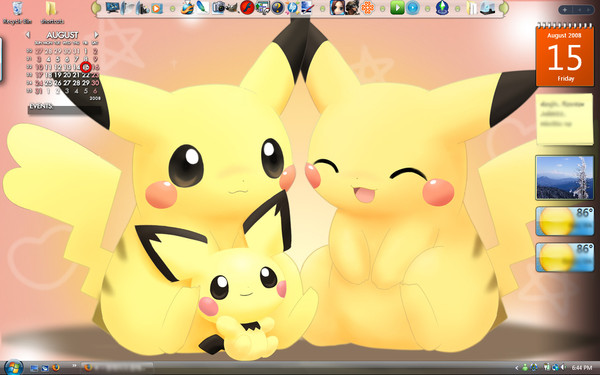Screen dimensions: 600x375
Task: Open the computer drive icon at dock end
Action: click(x=487, y=8)
